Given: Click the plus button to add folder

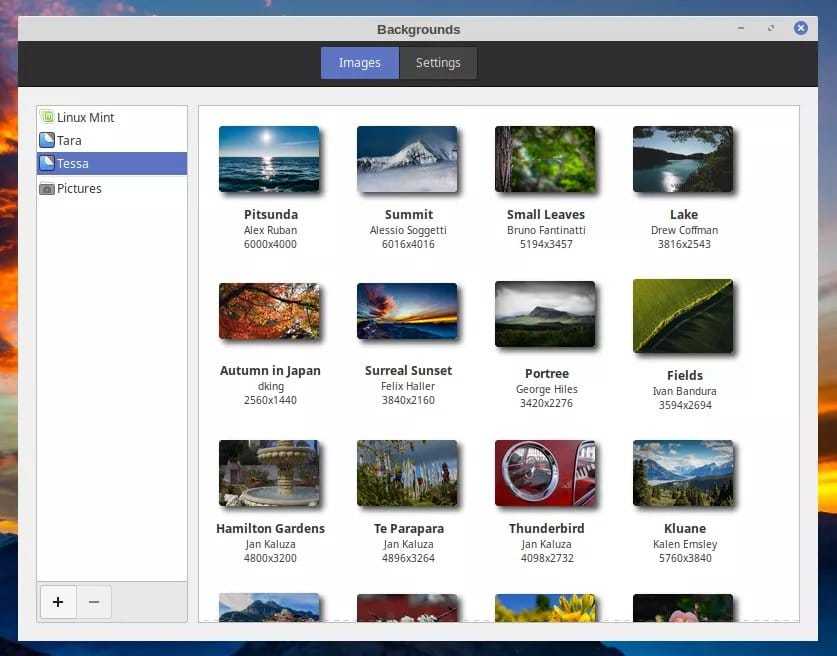Looking at the screenshot, I should pos(58,602).
